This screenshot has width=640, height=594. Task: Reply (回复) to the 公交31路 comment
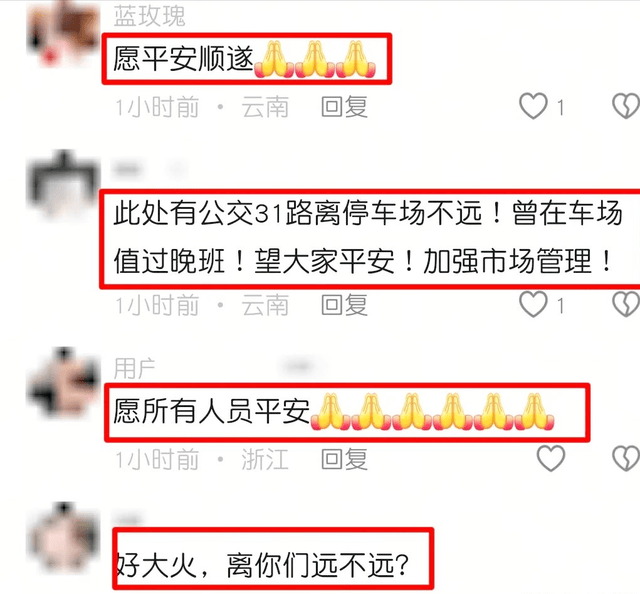(x=344, y=305)
